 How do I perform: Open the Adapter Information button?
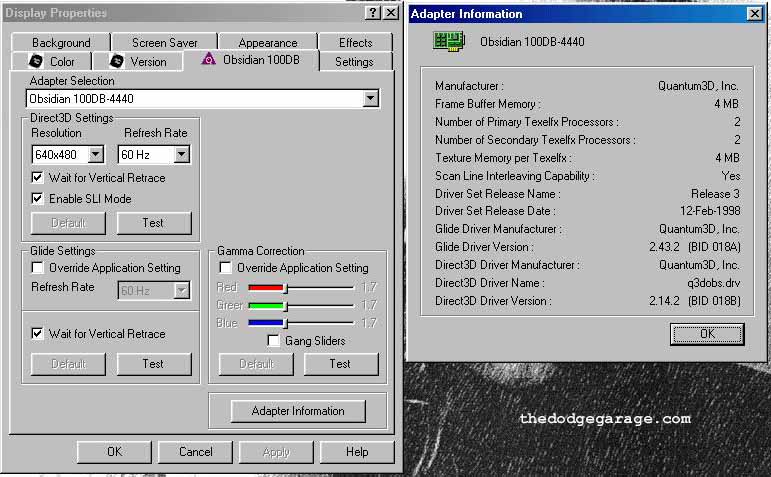298,411
